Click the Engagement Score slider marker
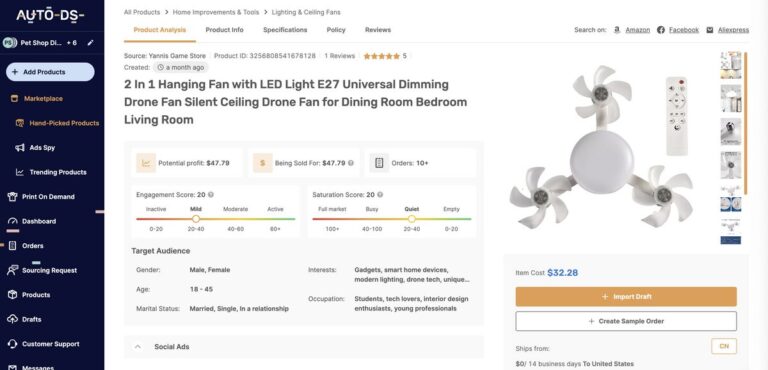Viewport: 768px width, 370px height. pos(196,219)
